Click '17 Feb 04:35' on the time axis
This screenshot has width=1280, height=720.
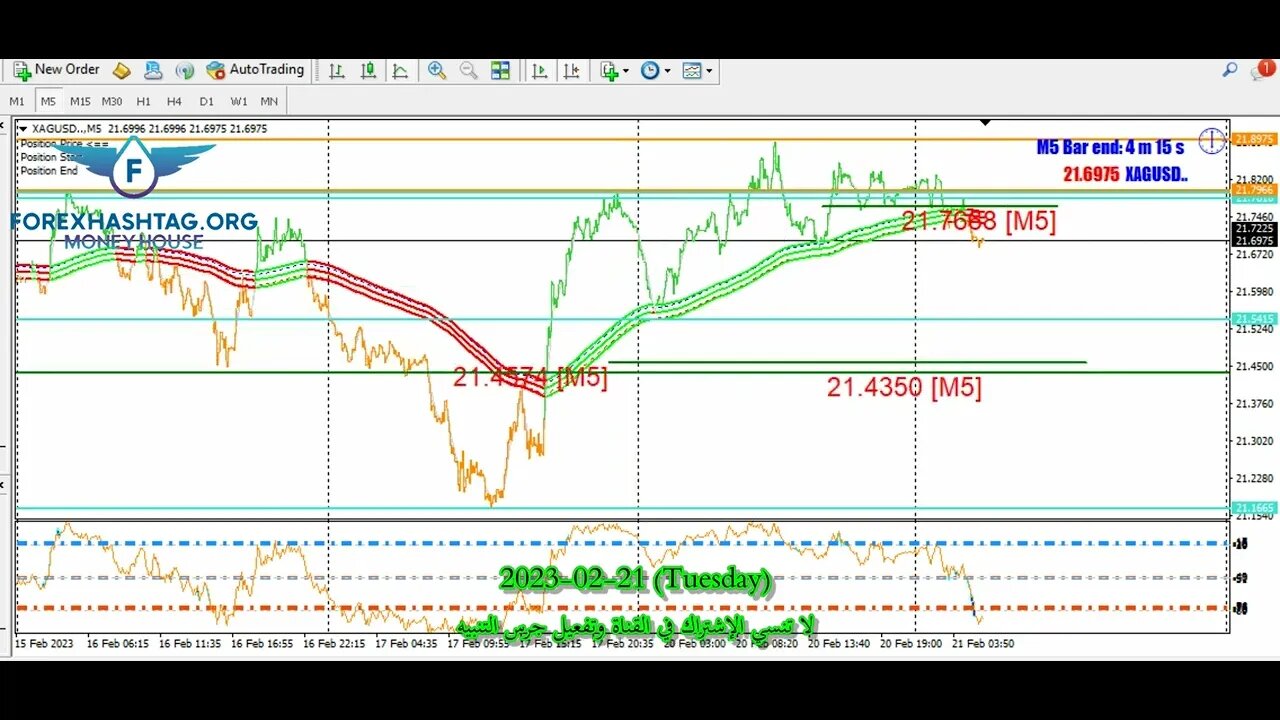point(407,644)
